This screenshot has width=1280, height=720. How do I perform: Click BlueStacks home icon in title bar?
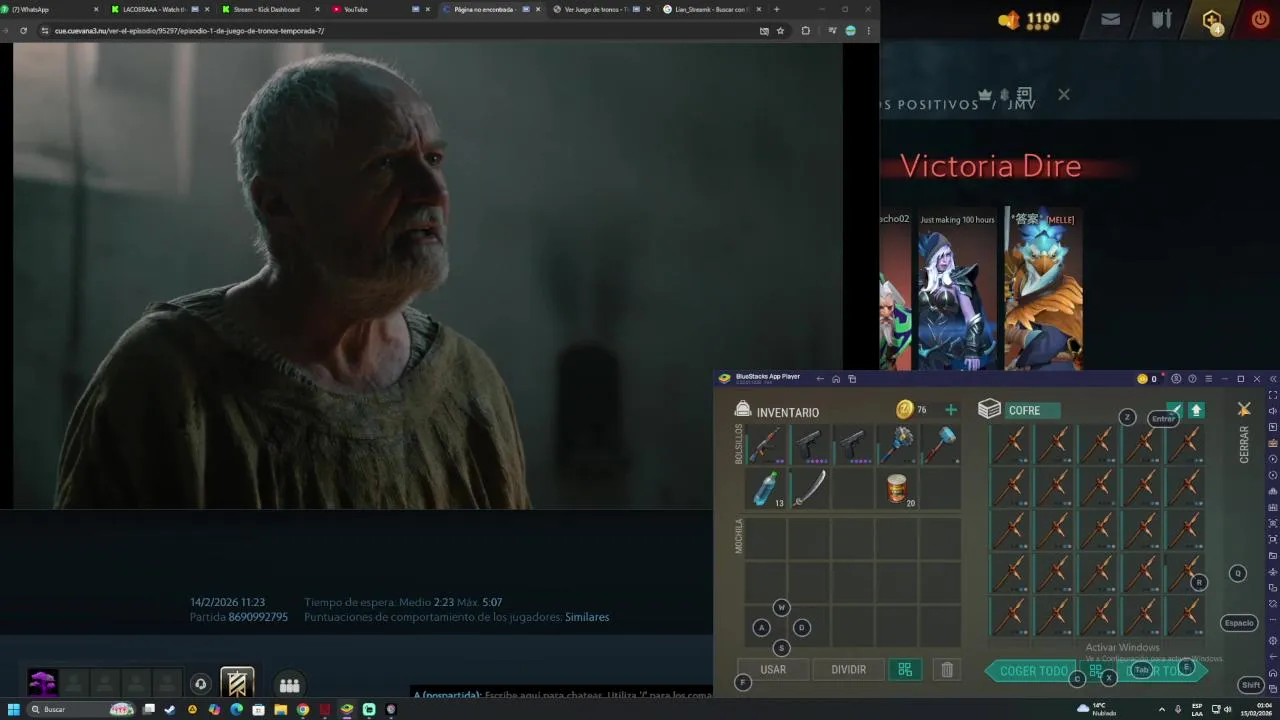(836, 379)
